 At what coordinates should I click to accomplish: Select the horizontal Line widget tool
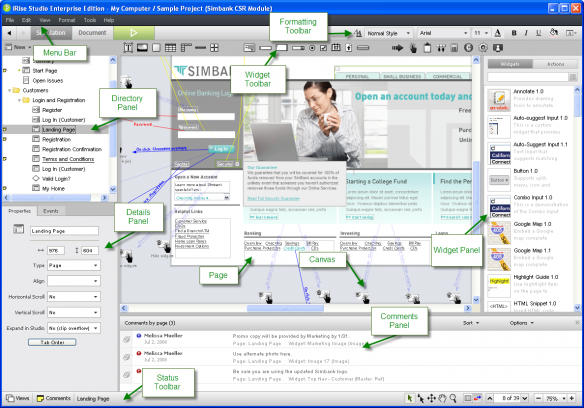(x=200, y=48)
